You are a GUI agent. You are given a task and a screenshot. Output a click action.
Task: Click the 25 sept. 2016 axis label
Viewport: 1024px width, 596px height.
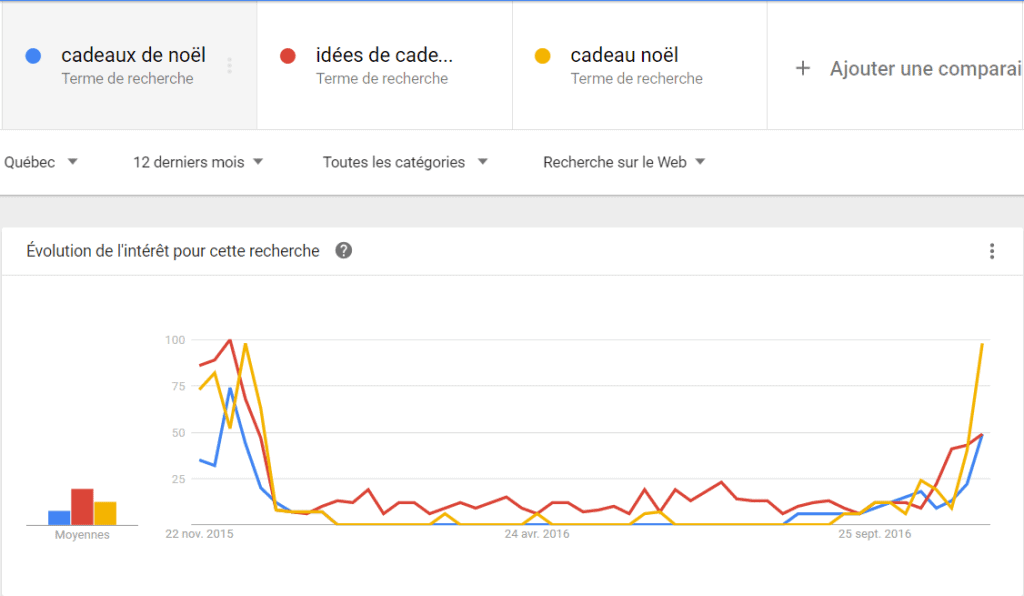click(874, 534)
